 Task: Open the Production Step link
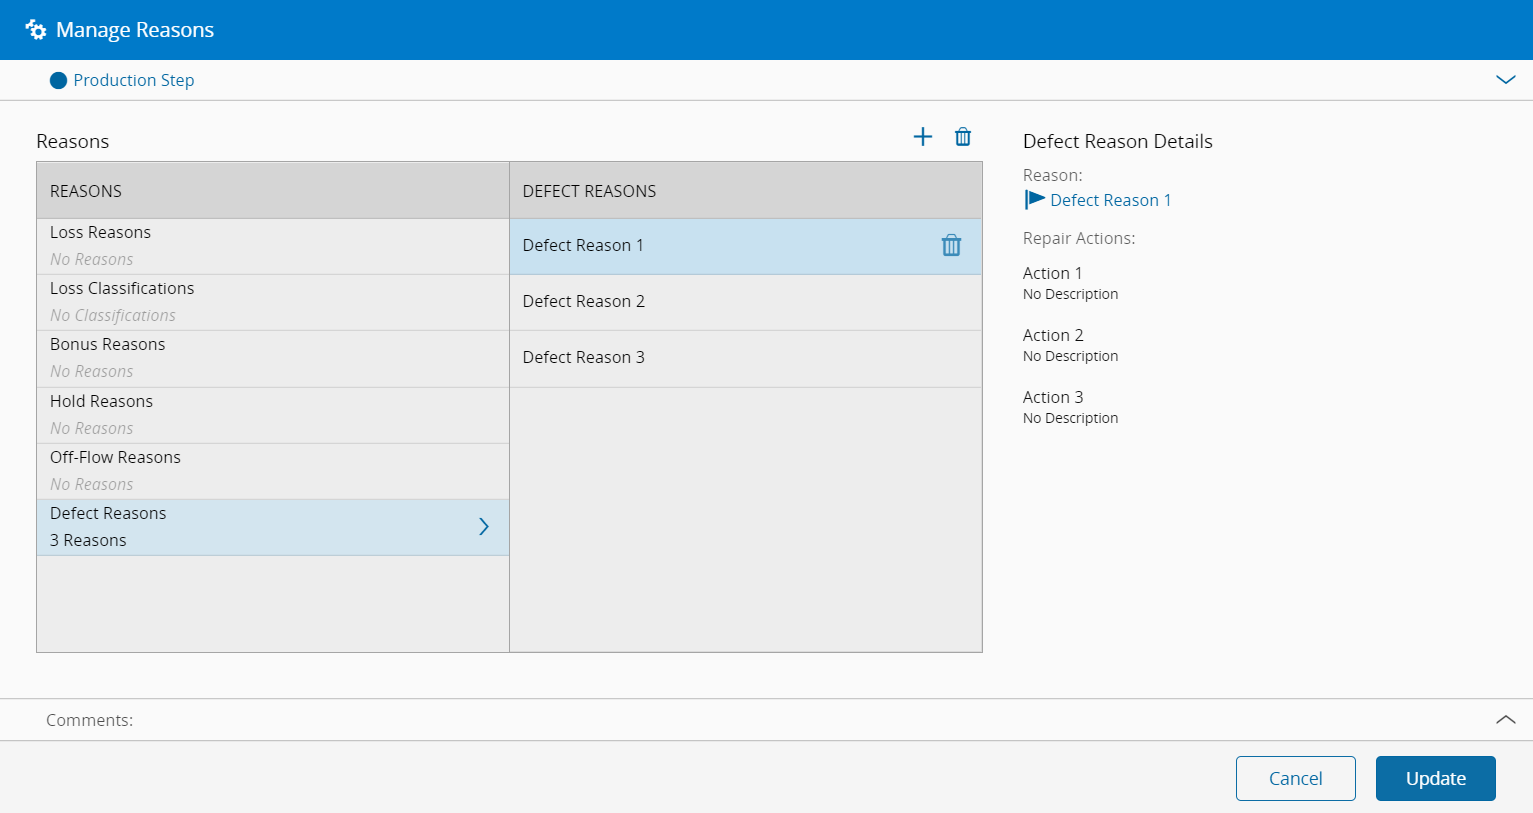click(134, 80)
